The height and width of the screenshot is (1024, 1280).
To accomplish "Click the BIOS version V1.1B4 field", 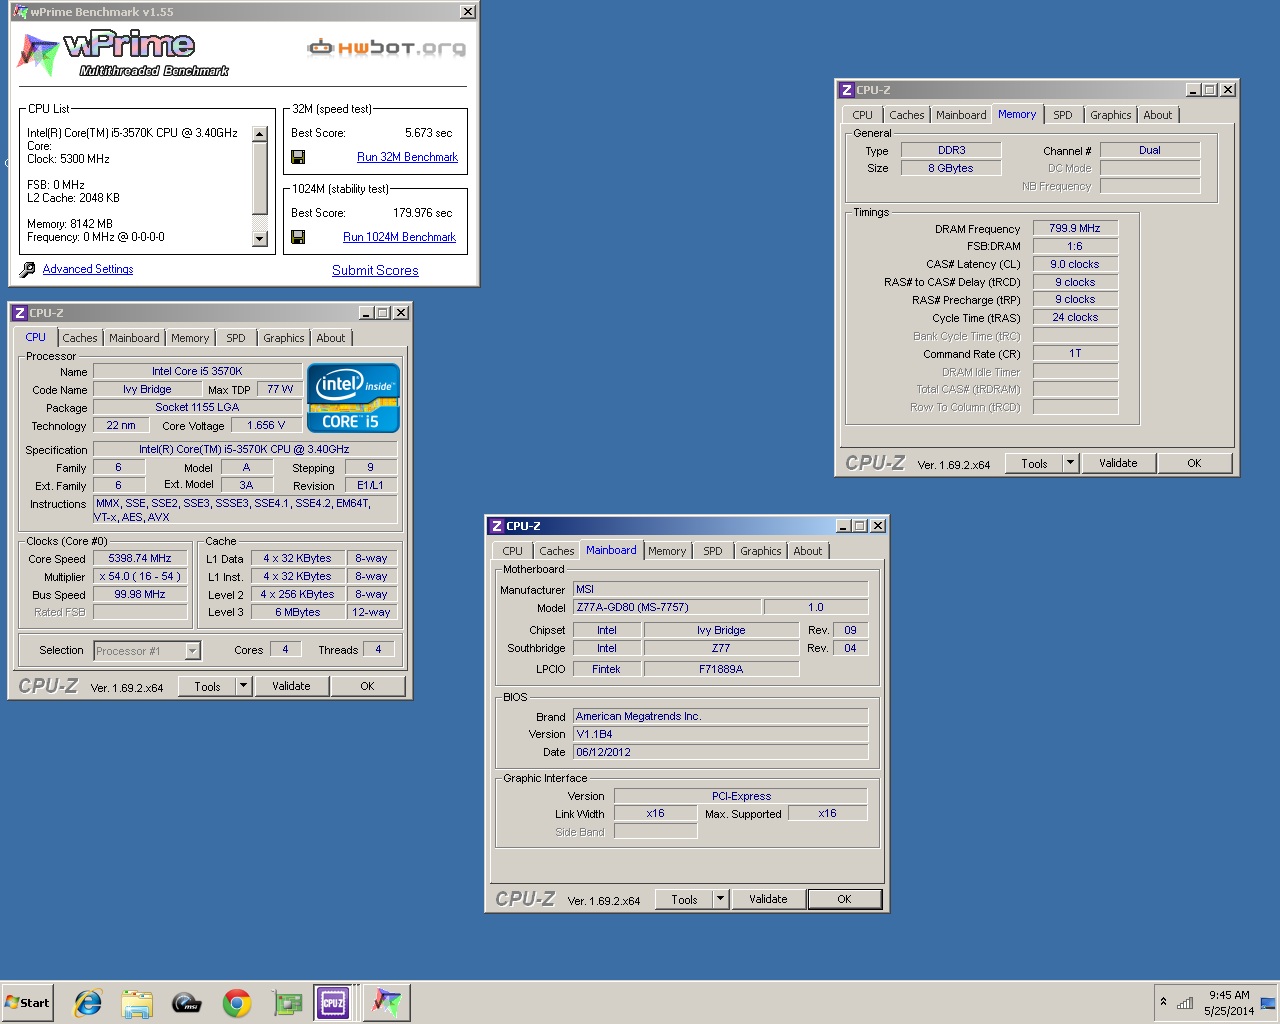I will (x=720, y=734).
